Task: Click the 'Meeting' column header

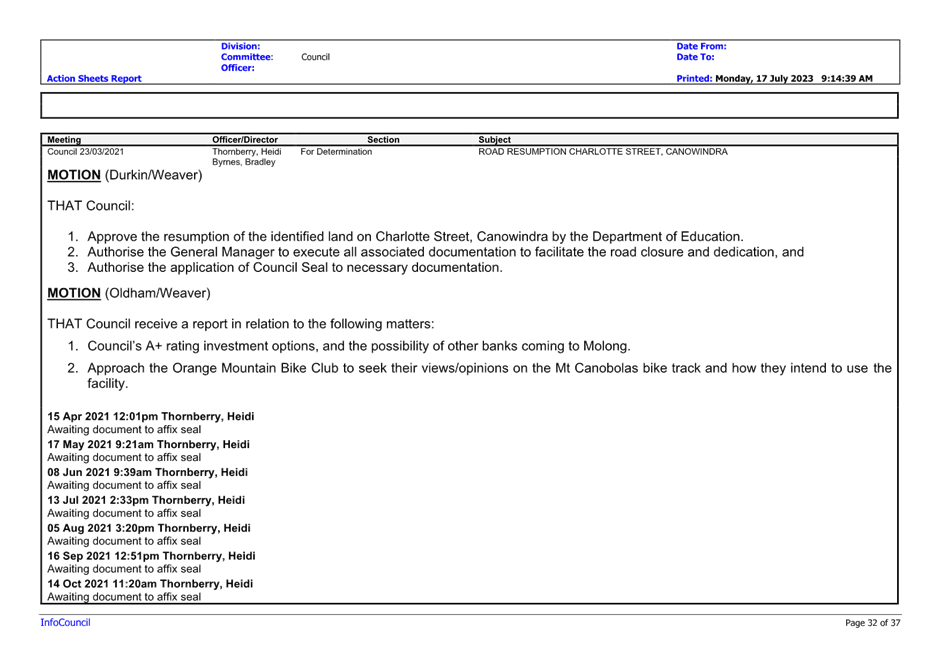Action: tap(64, 140)
